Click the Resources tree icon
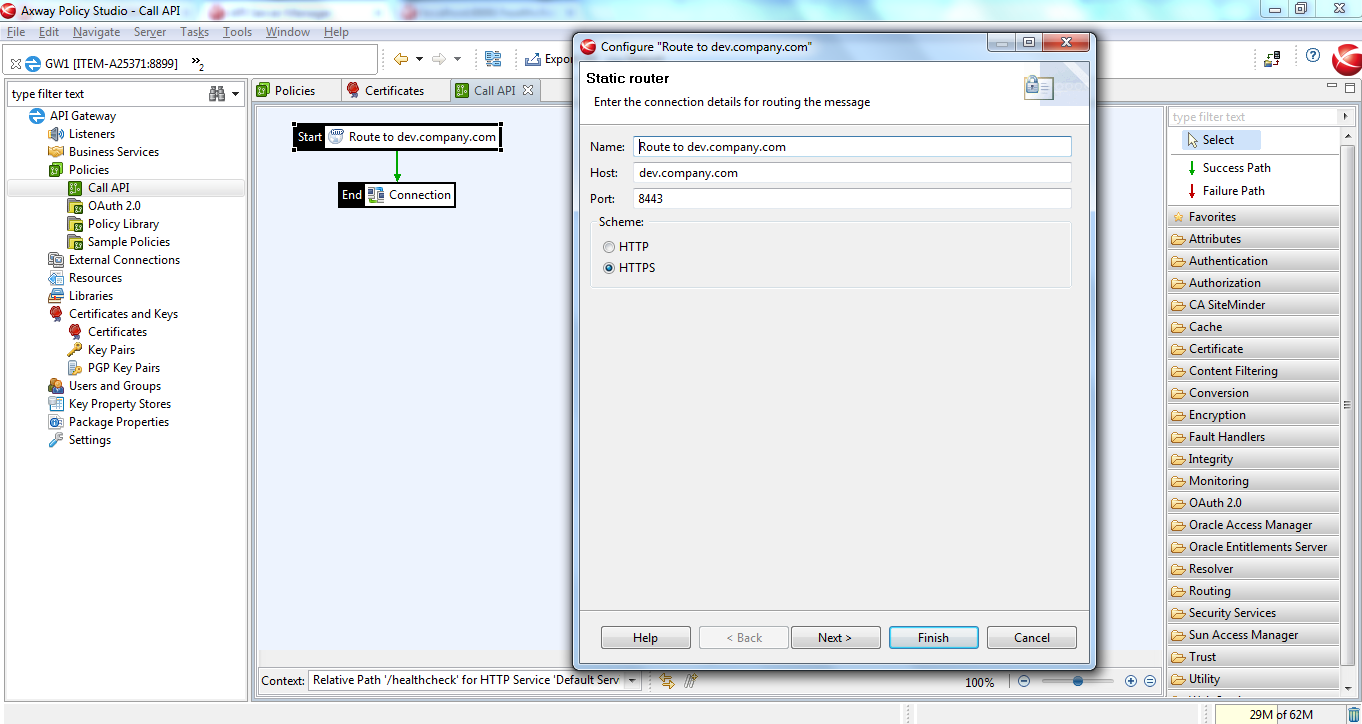 pos(56,278)
